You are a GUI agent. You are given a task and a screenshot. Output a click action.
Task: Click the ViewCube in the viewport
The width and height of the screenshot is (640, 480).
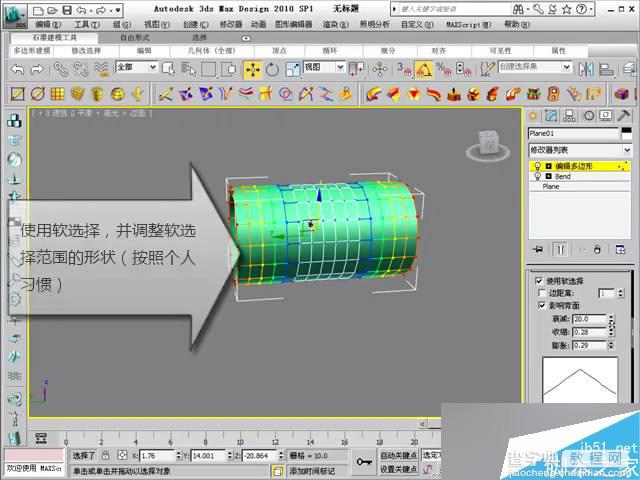488,145
